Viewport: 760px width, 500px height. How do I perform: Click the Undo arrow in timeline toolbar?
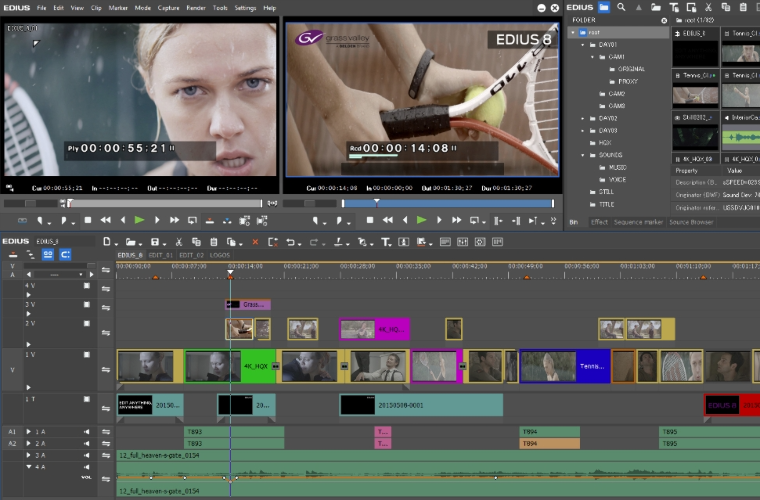[291, 242]
